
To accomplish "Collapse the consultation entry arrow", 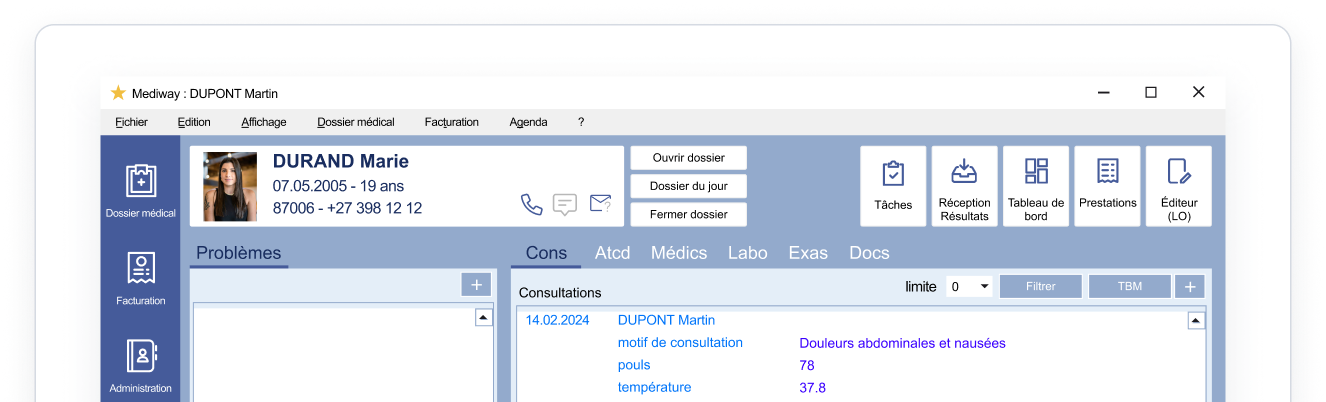I will point(1195,321).
